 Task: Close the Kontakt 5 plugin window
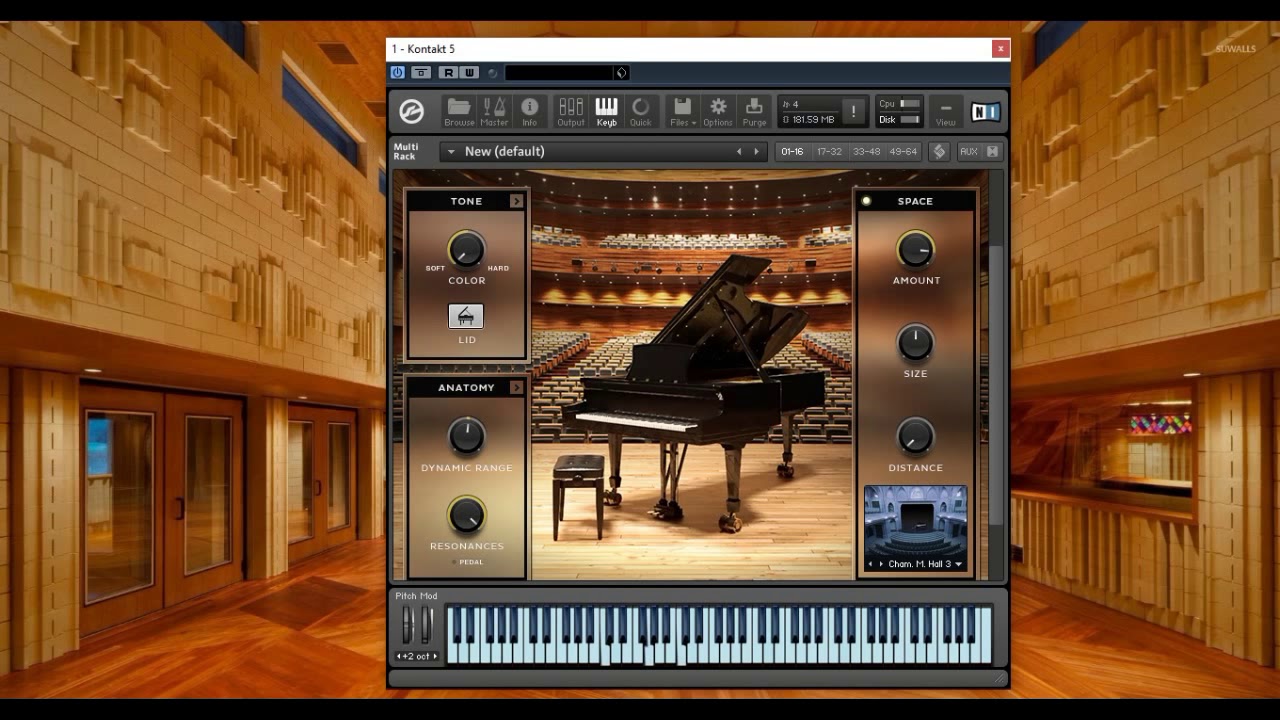click(1000, 49)
